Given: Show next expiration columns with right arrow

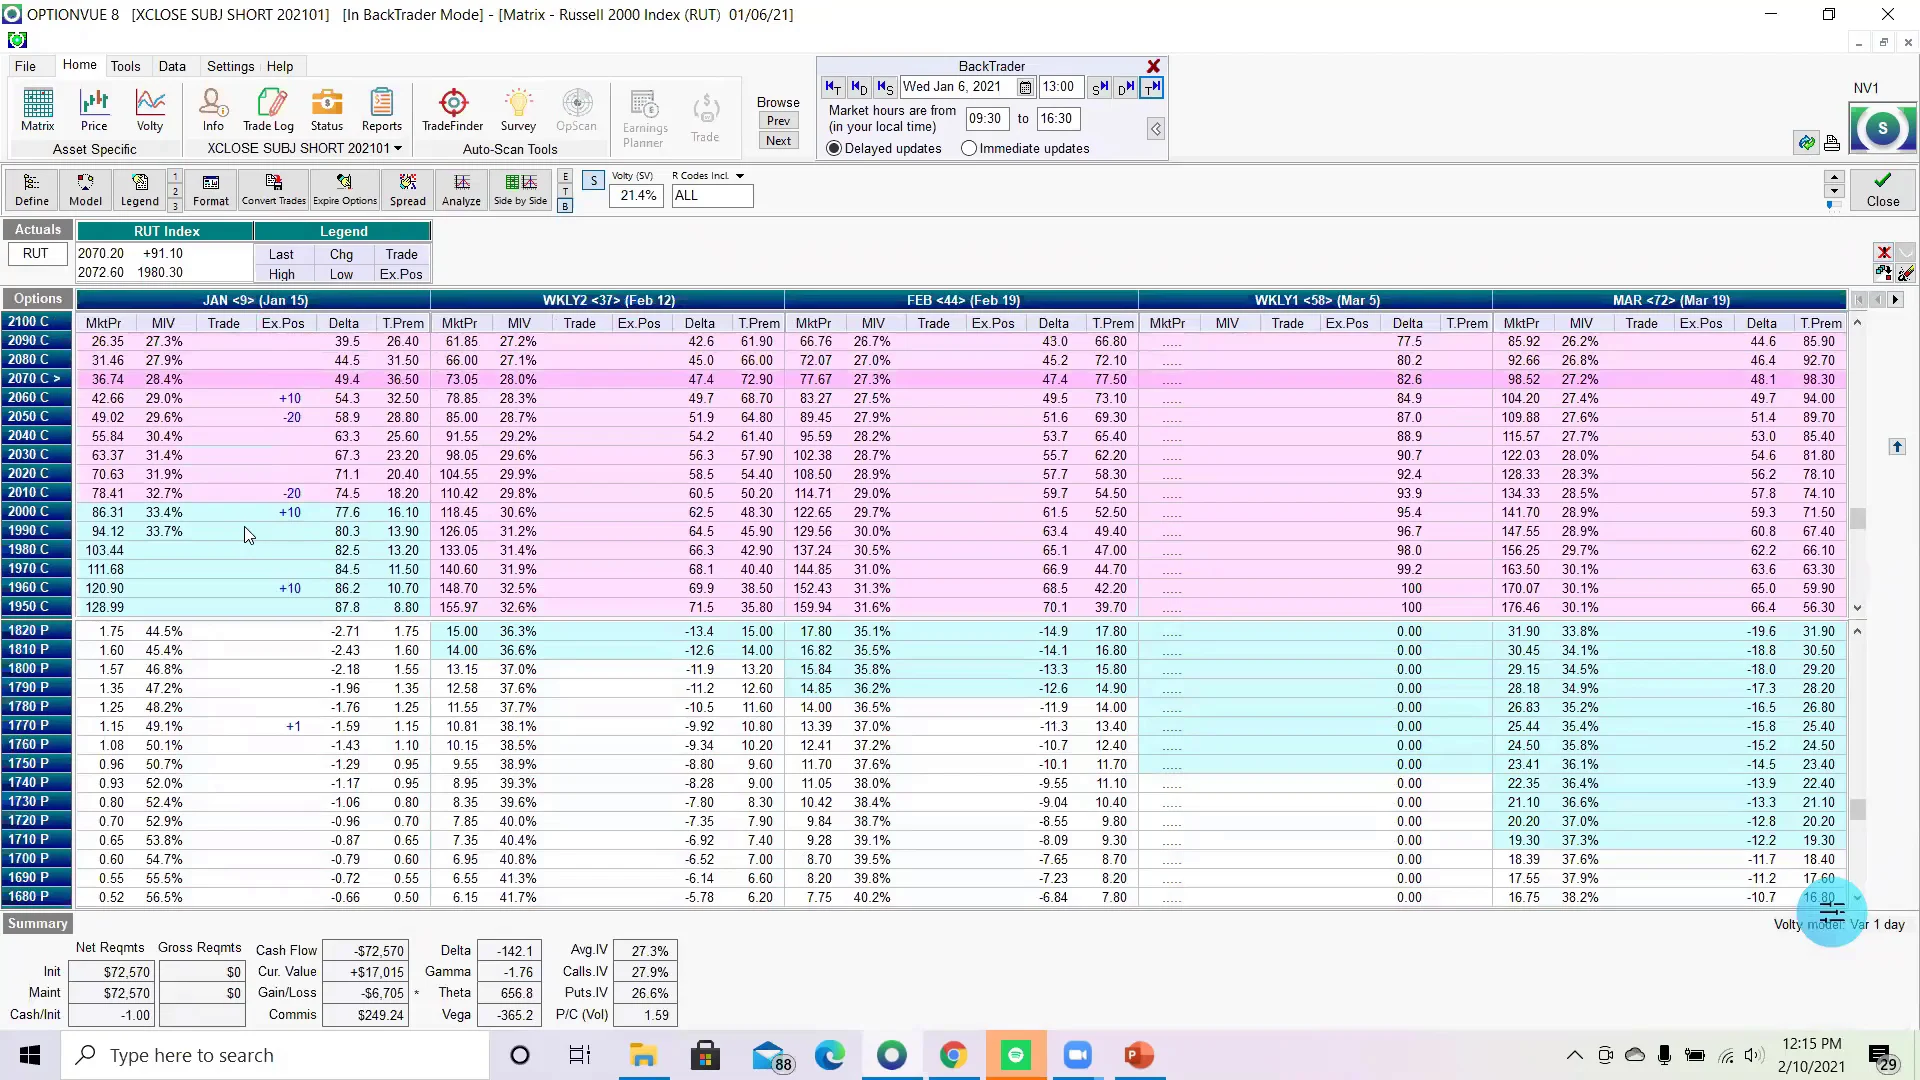Looking at the screenshot, I should pos(1895,300).
